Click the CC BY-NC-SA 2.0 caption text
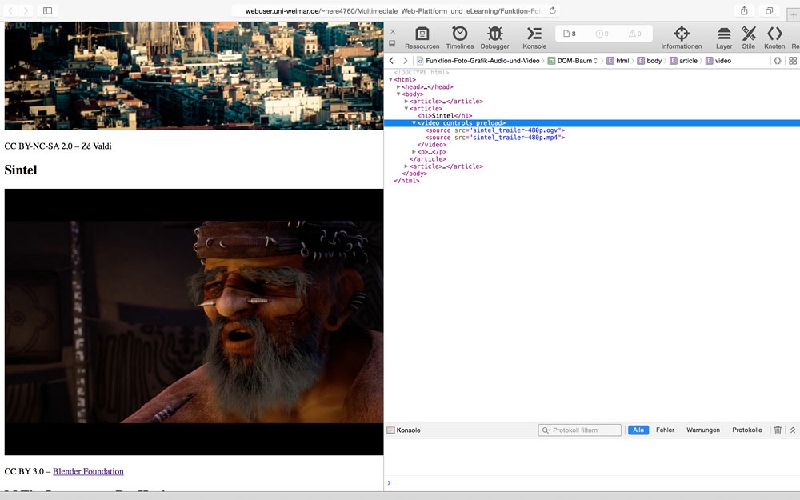 (58, 146)
